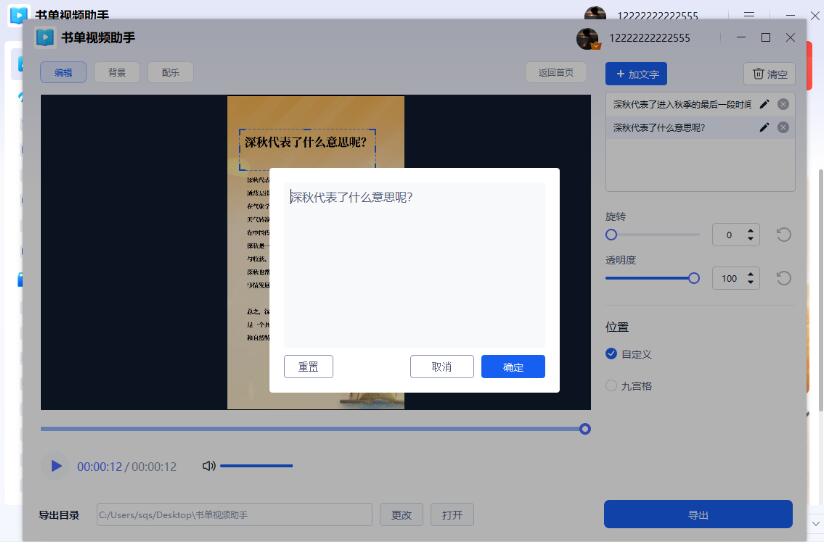Adjust the 透明度 opacity slider handle
Viewport: 824px width, 550px height.
[694, 278]
